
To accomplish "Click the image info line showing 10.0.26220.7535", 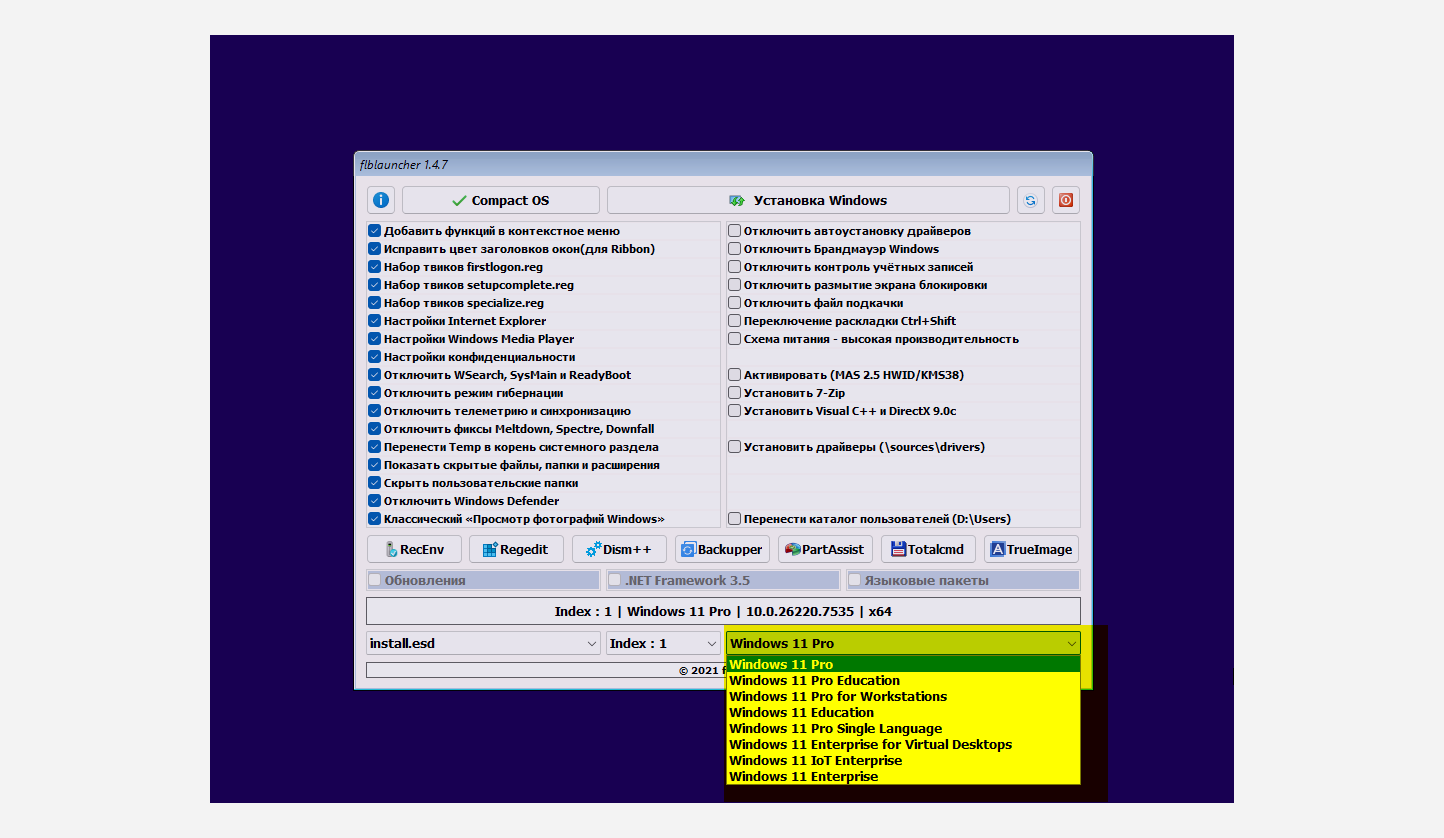I will (x=723, y=611).
